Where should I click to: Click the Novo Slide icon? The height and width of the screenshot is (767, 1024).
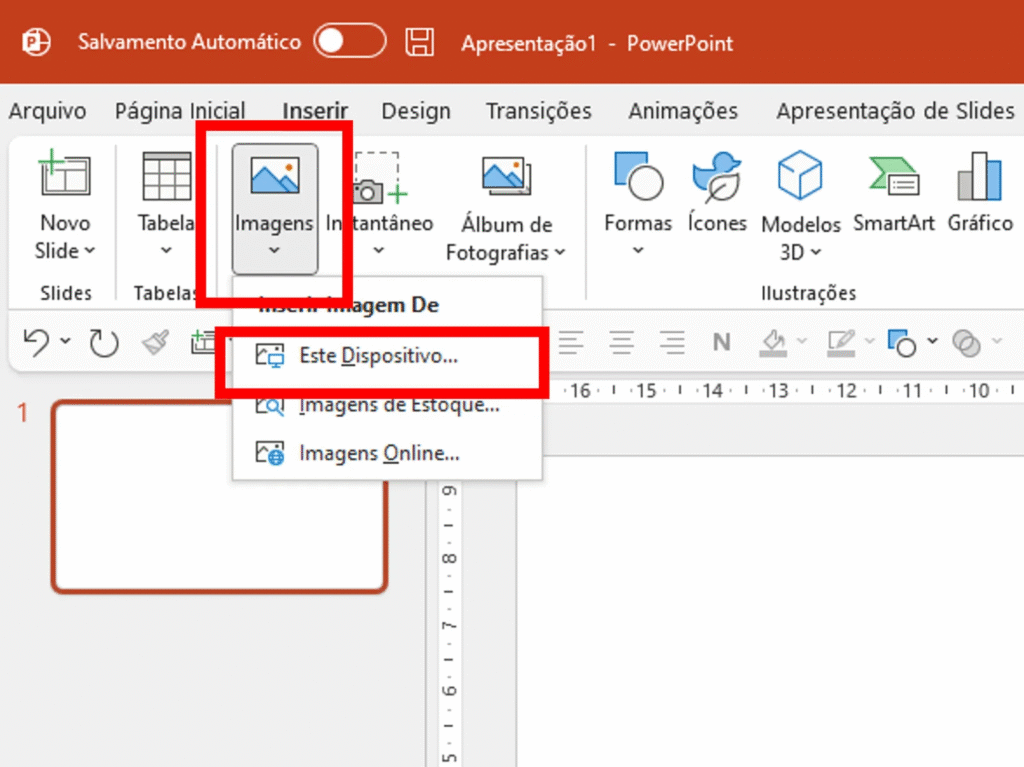(64, 176)
